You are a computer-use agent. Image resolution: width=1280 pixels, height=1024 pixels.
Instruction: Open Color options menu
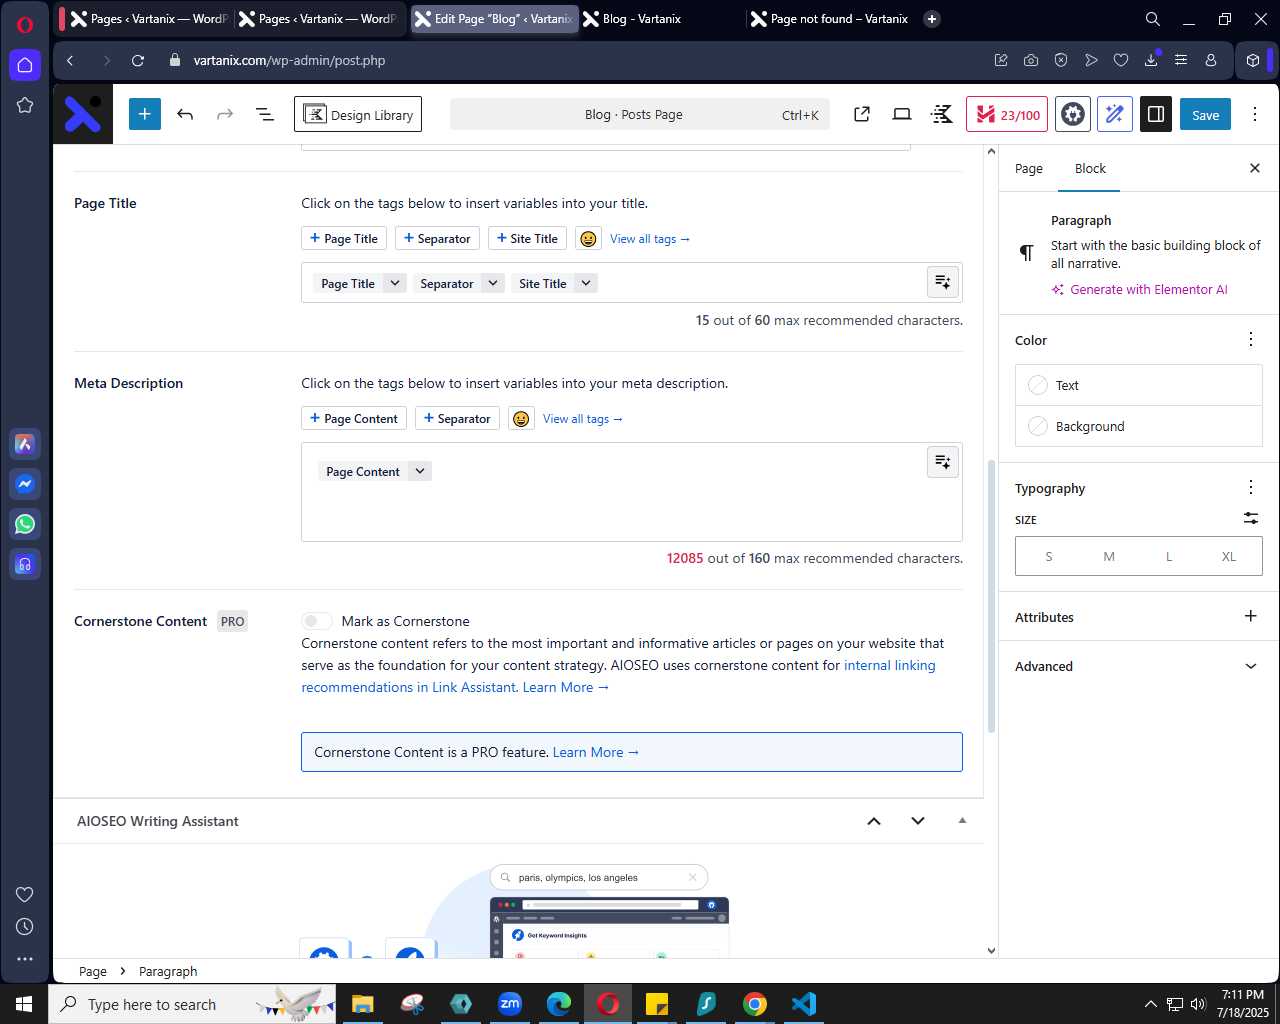coord(1250,340)
